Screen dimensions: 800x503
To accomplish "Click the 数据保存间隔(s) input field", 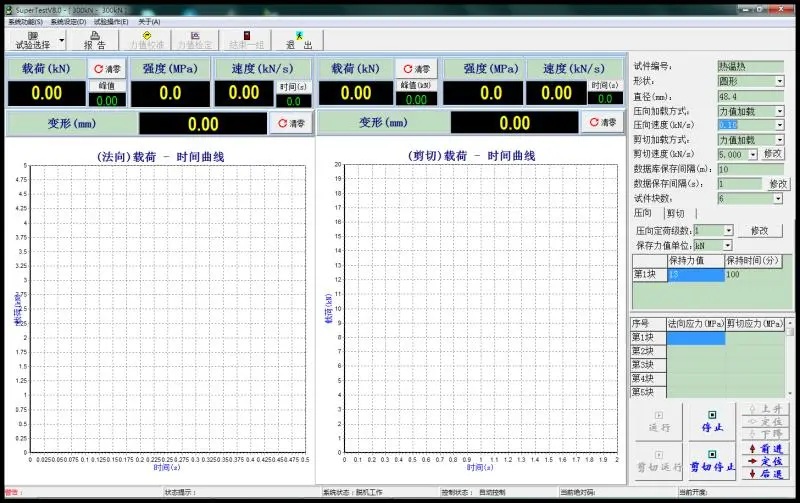I will pyautogui.click(x=740, y=184).
